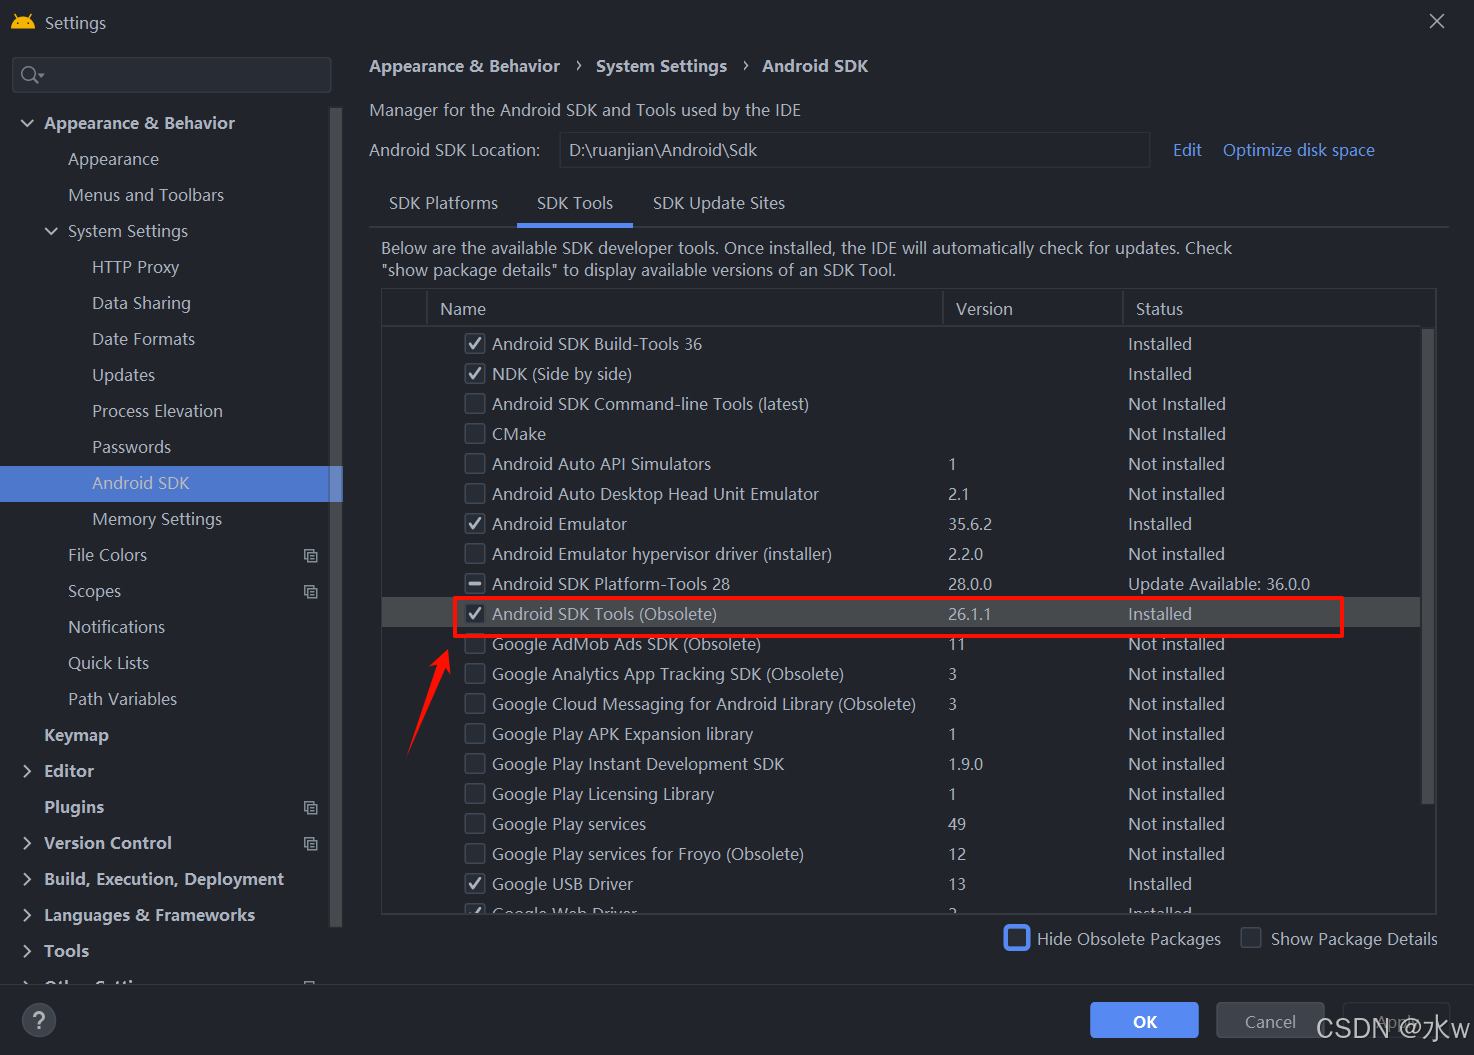Uncheck NDK (Side by side)

coord(475,374)
